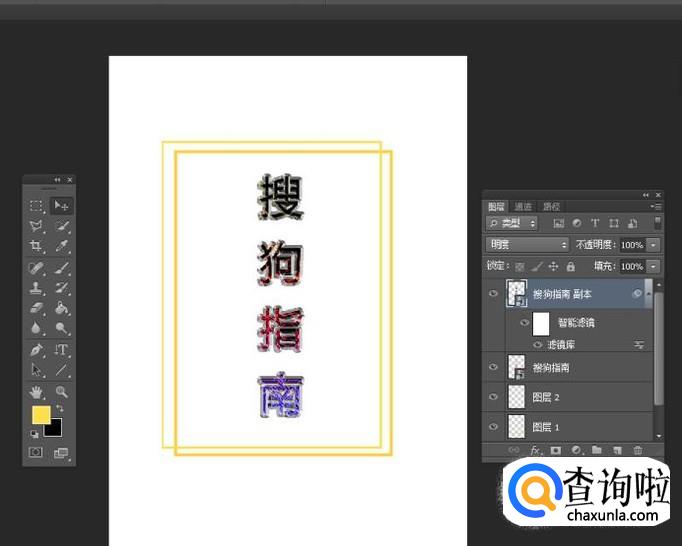The width and height of the screenshot is (682, 546).
Task: Collapse the Layers panel to icons
Action: [646, 195]
